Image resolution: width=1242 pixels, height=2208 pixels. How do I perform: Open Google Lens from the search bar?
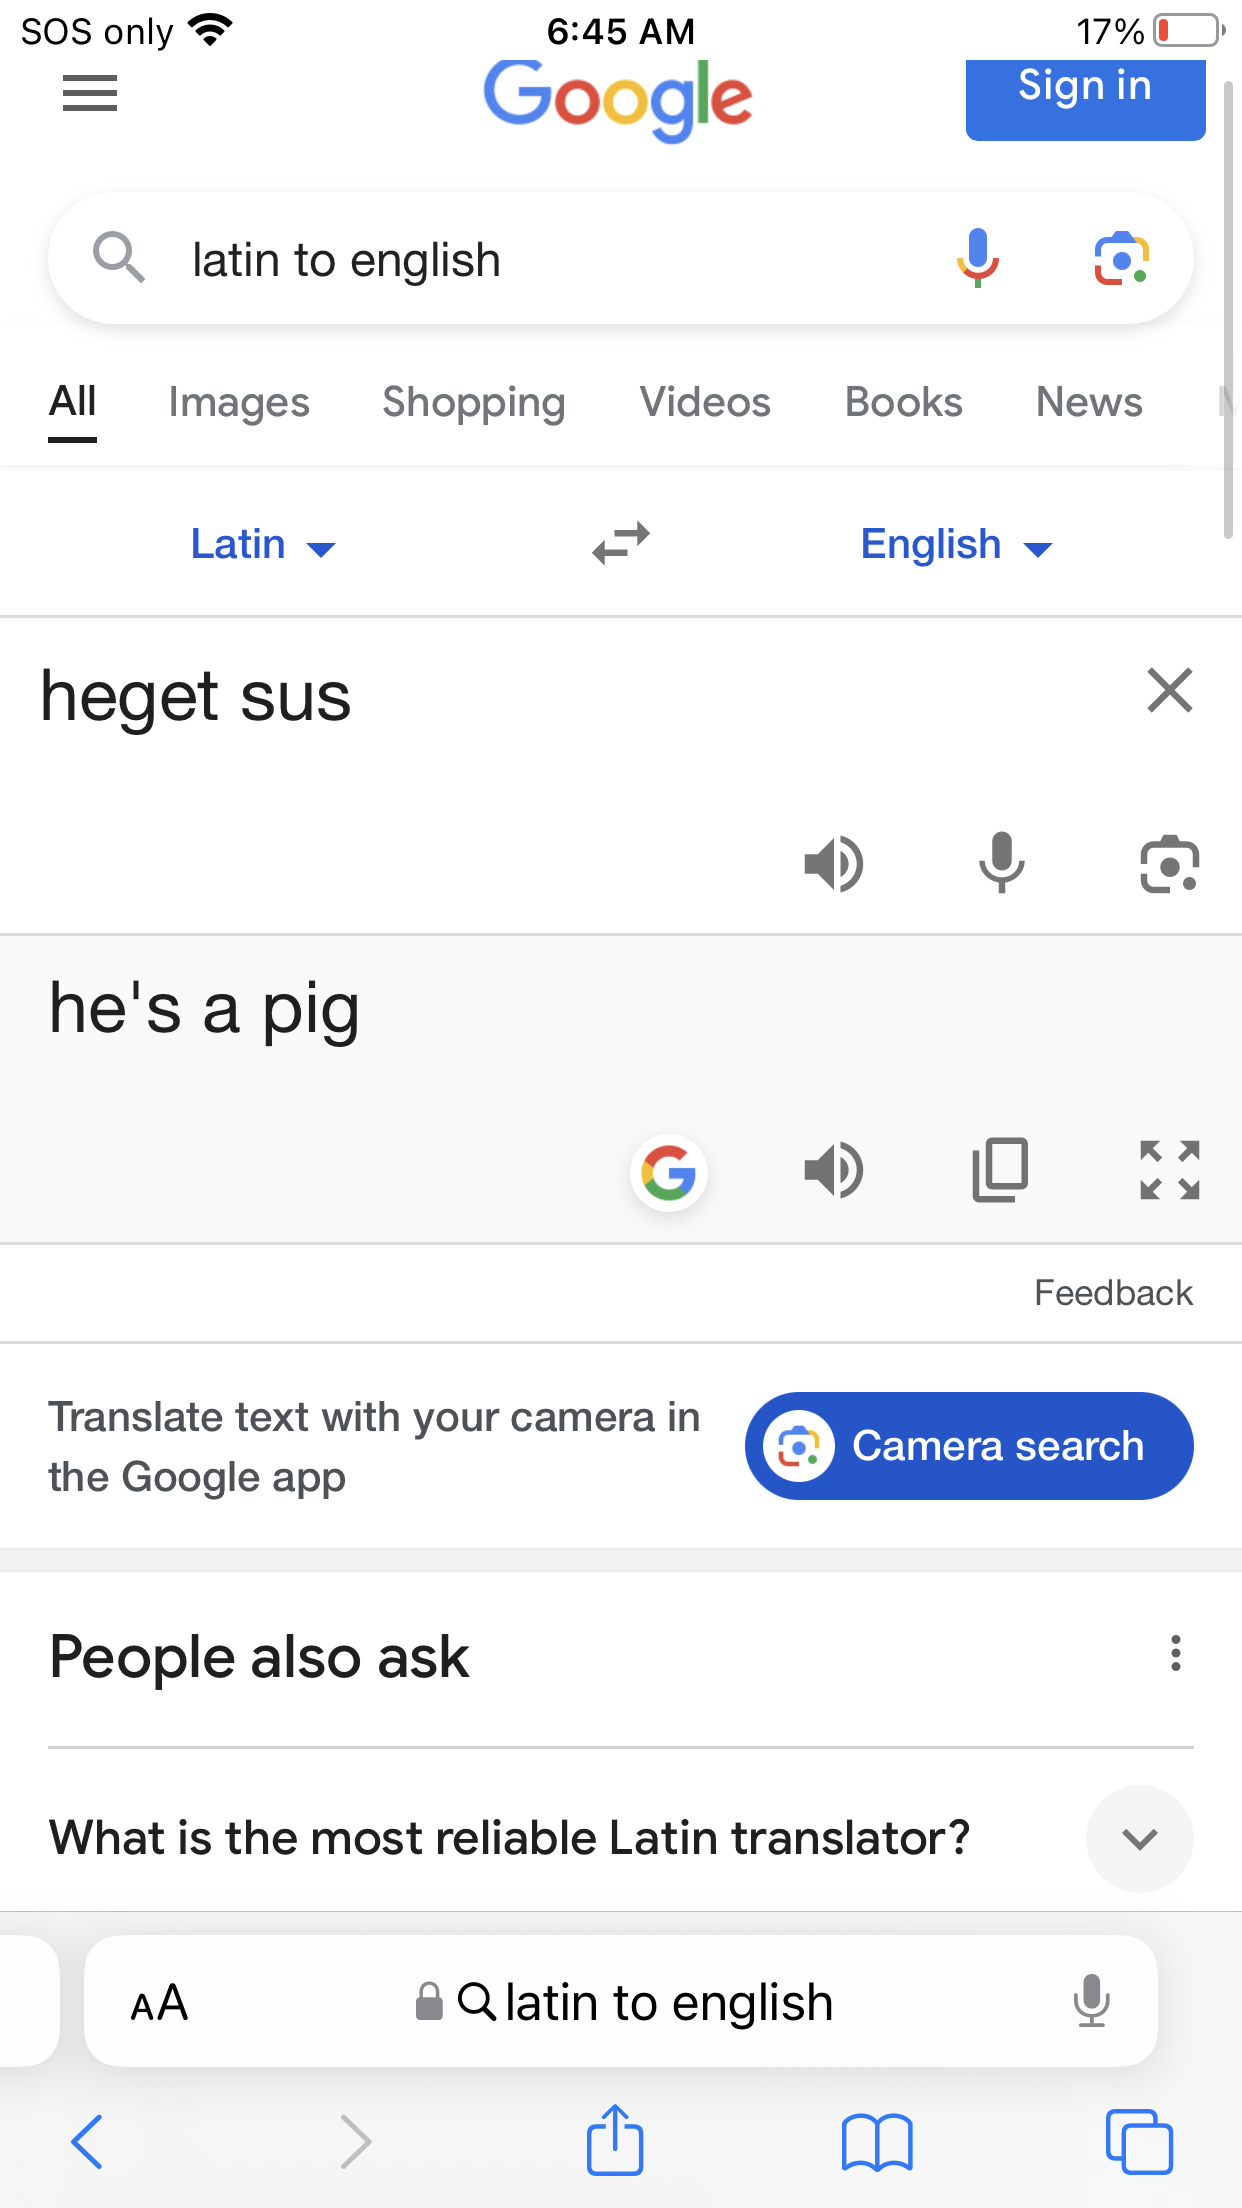pos(1121,259)
